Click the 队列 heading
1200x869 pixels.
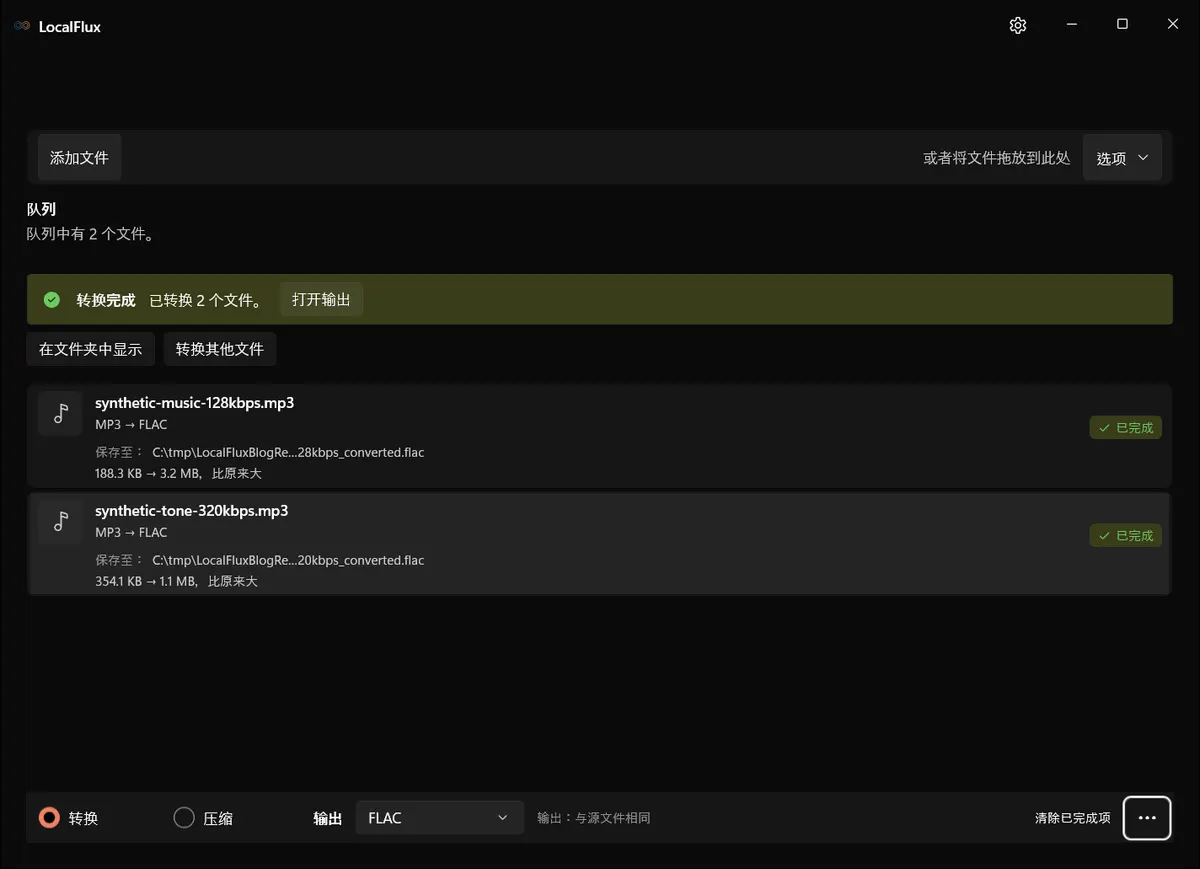tap(41, 209)
